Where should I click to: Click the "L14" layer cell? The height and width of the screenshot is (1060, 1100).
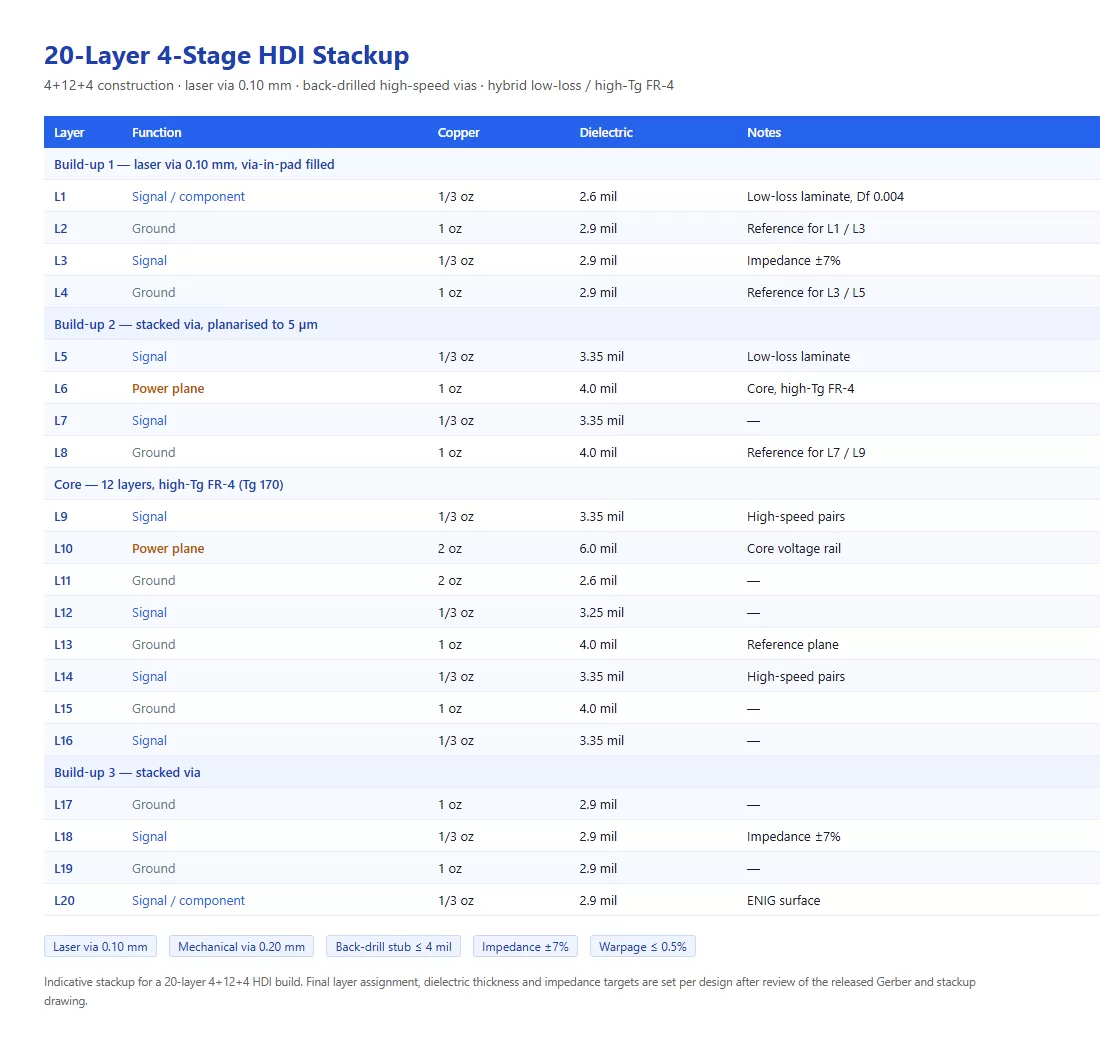pos(63,676)
